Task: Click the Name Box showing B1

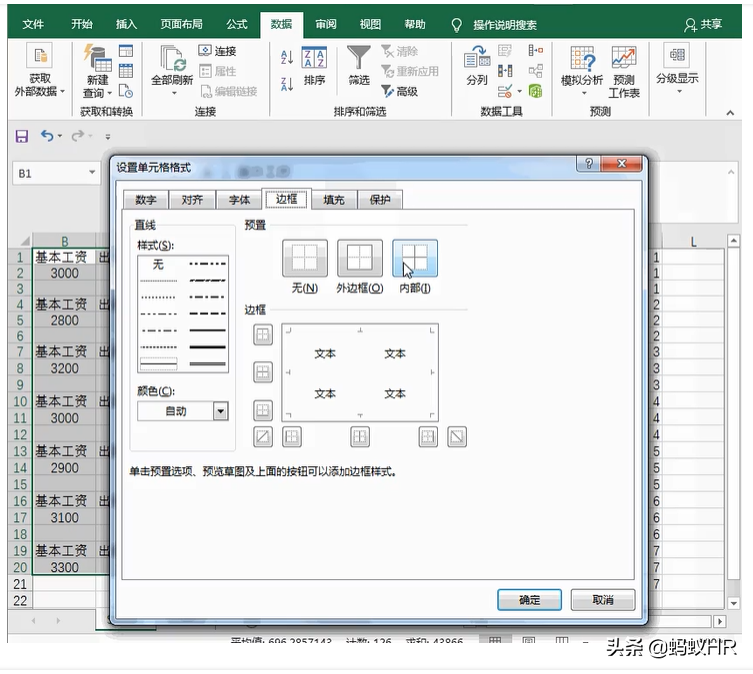Action: (x=55, y=173)
